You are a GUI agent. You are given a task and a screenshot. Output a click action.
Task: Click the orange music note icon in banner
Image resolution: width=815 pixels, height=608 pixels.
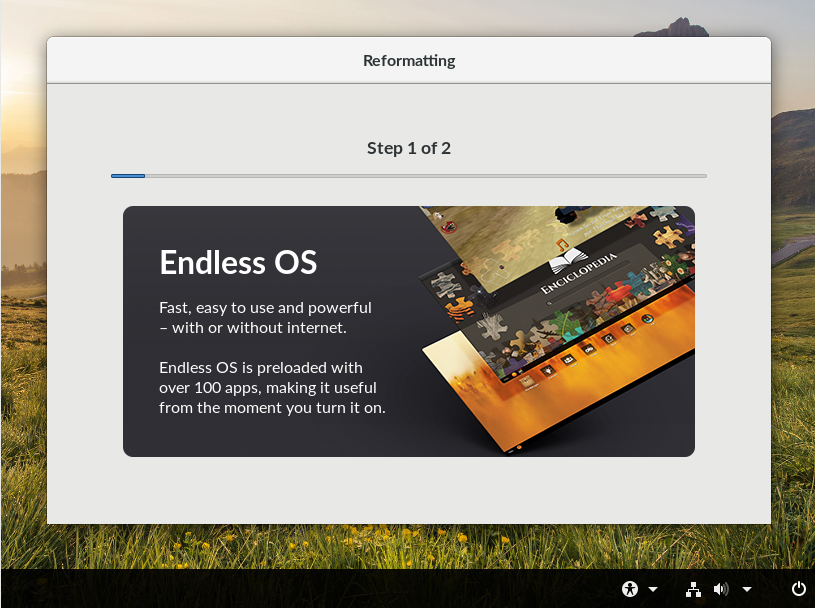[x=562, y=243]
